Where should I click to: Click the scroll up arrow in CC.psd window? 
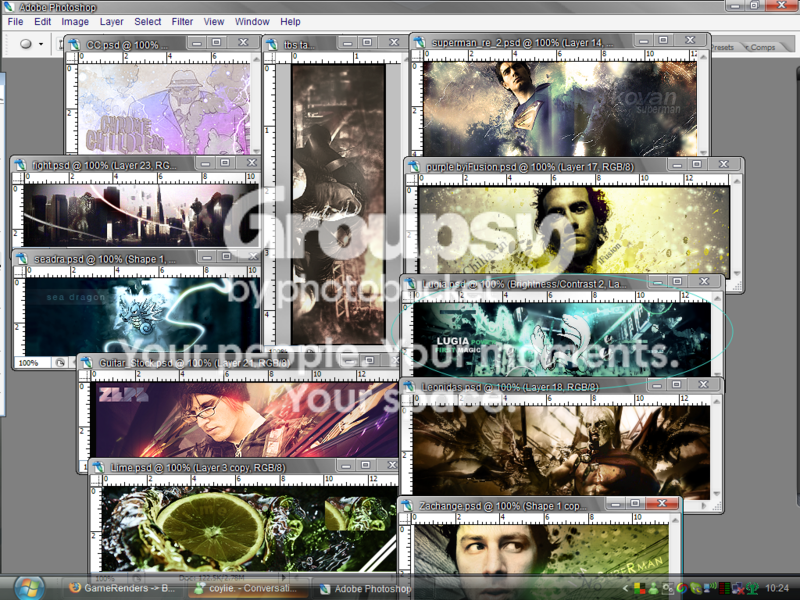(x=256, y=59)
